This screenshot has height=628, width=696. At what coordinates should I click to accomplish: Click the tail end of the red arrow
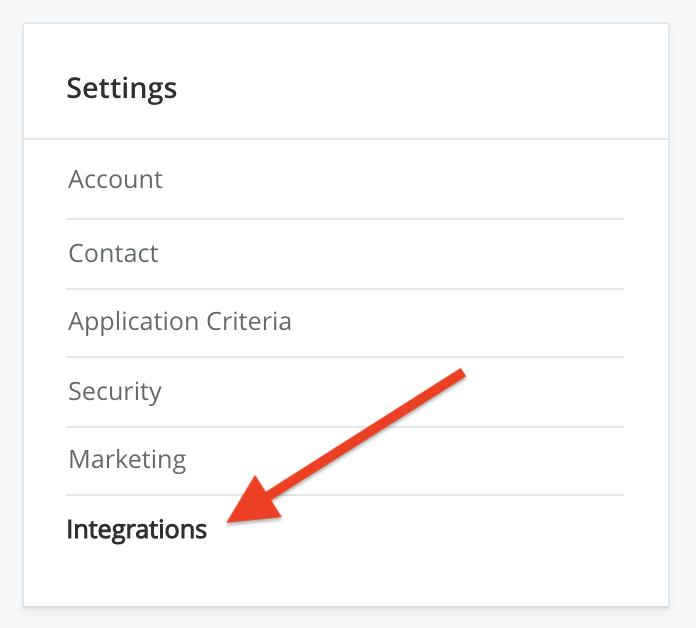click(462, 374)
